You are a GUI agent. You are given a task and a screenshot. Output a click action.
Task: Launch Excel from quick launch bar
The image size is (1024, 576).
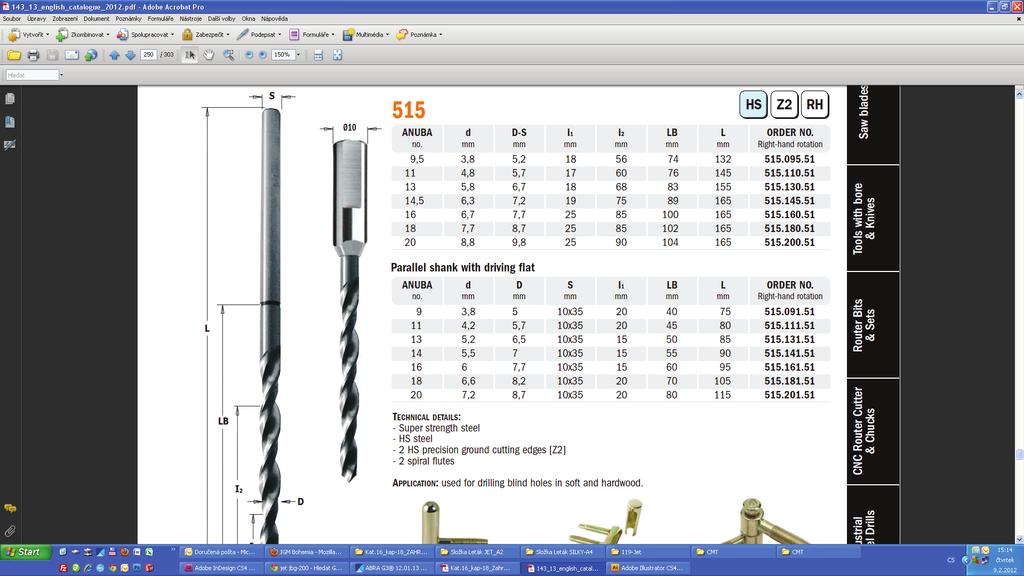149,552
